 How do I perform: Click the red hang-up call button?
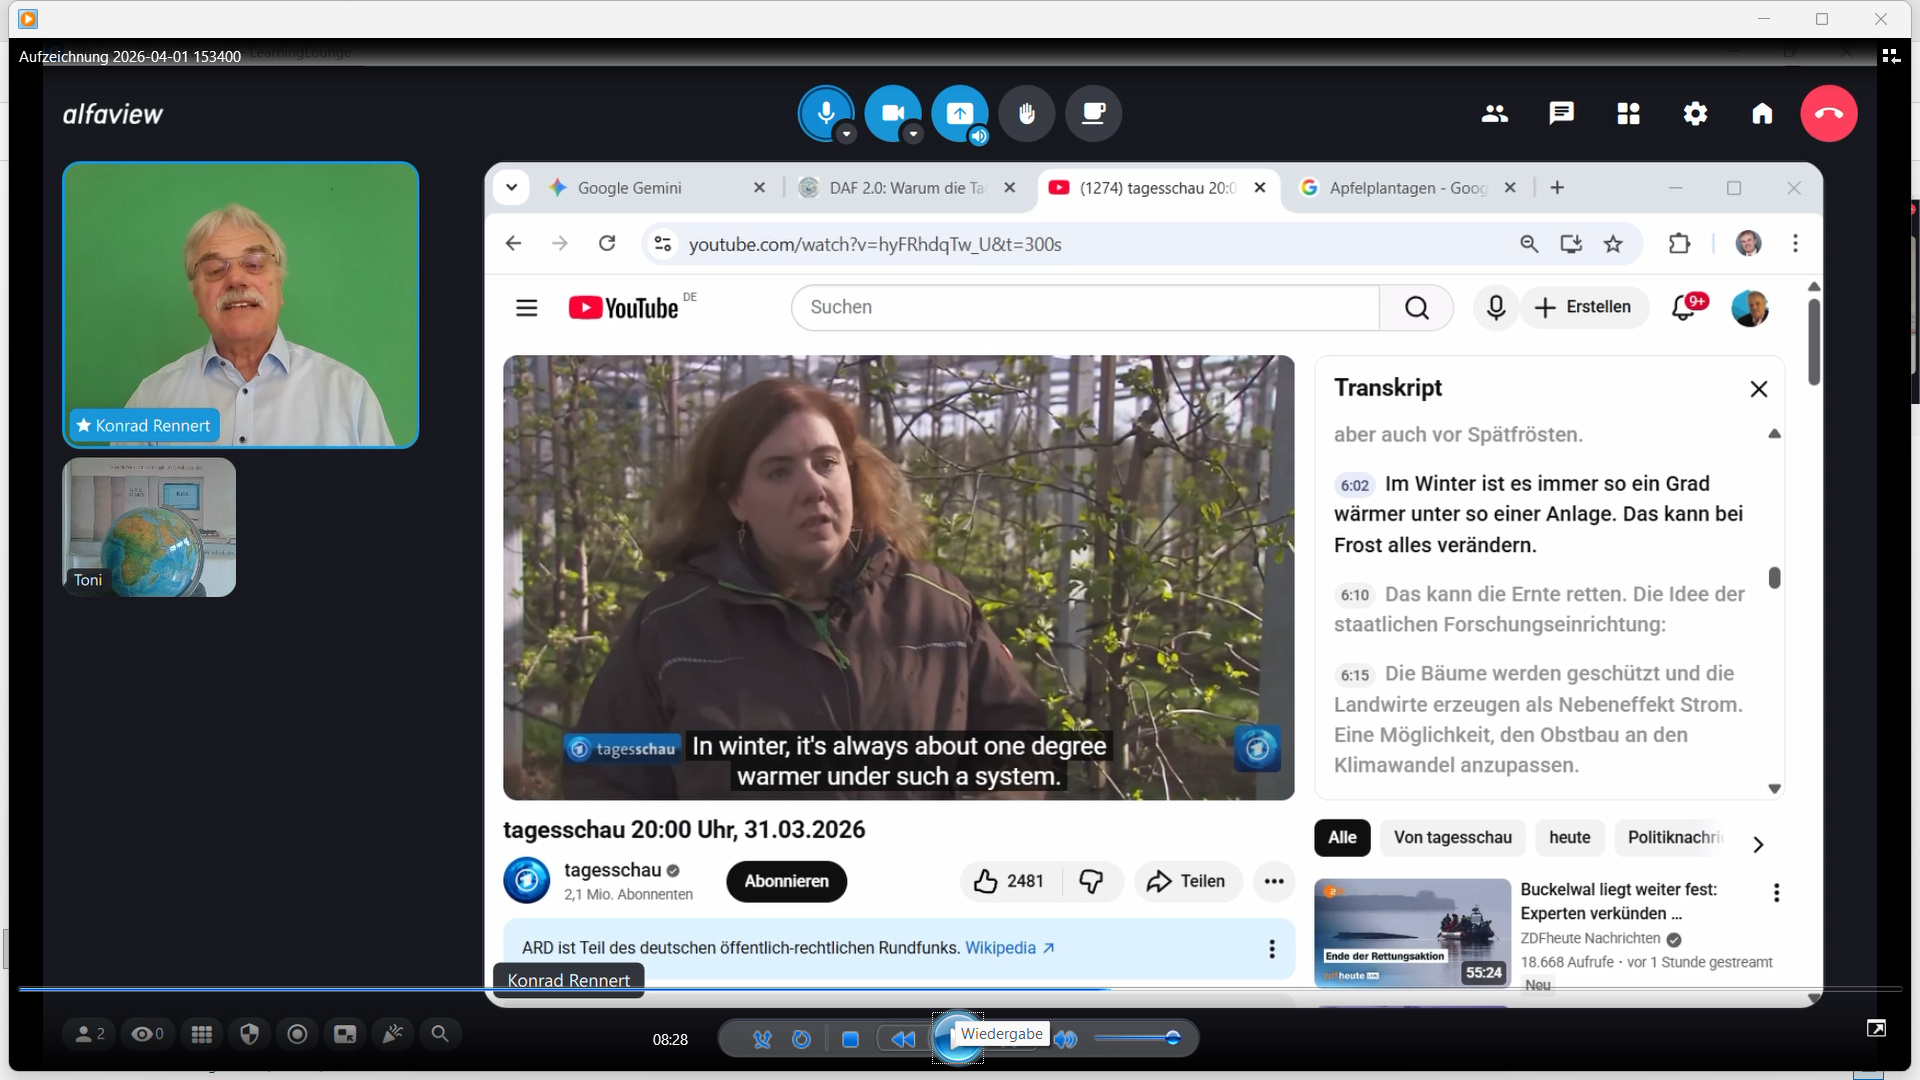[x=1828, y=113]
